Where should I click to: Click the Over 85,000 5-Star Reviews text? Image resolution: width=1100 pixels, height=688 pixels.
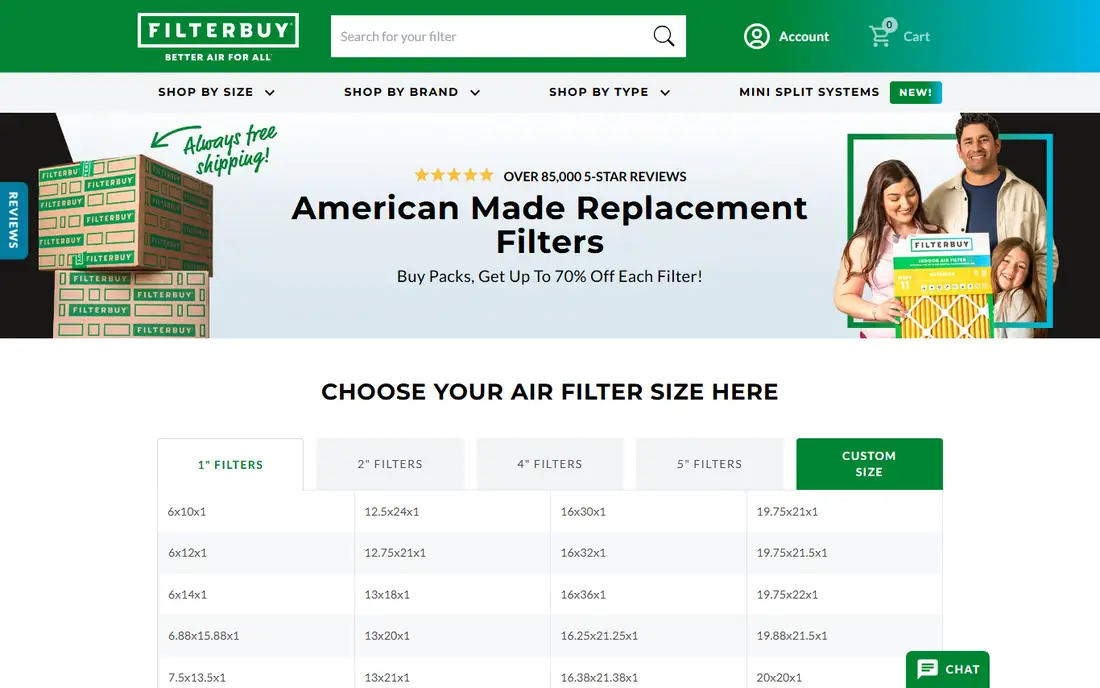point(595,177)
